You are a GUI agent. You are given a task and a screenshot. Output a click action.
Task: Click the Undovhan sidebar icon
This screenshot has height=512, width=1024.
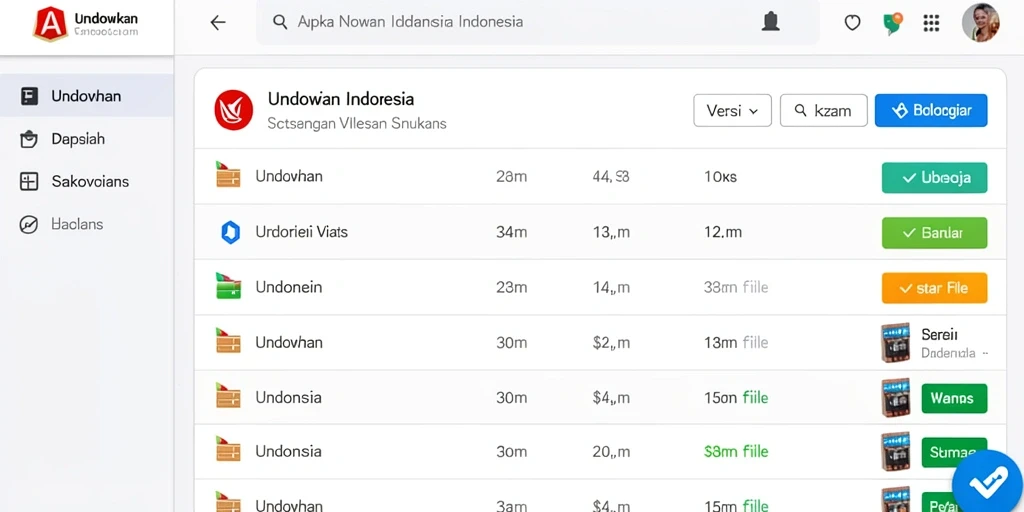29,97
